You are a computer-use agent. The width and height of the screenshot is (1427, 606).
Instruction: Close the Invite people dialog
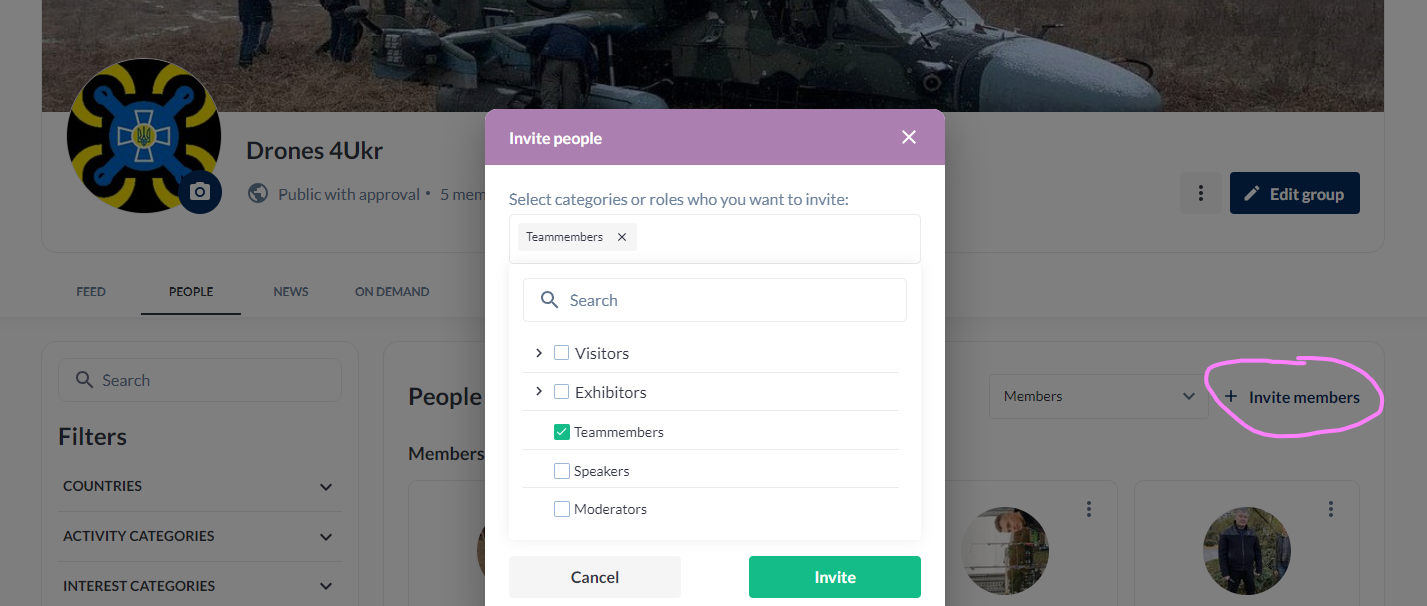point(908,137)
